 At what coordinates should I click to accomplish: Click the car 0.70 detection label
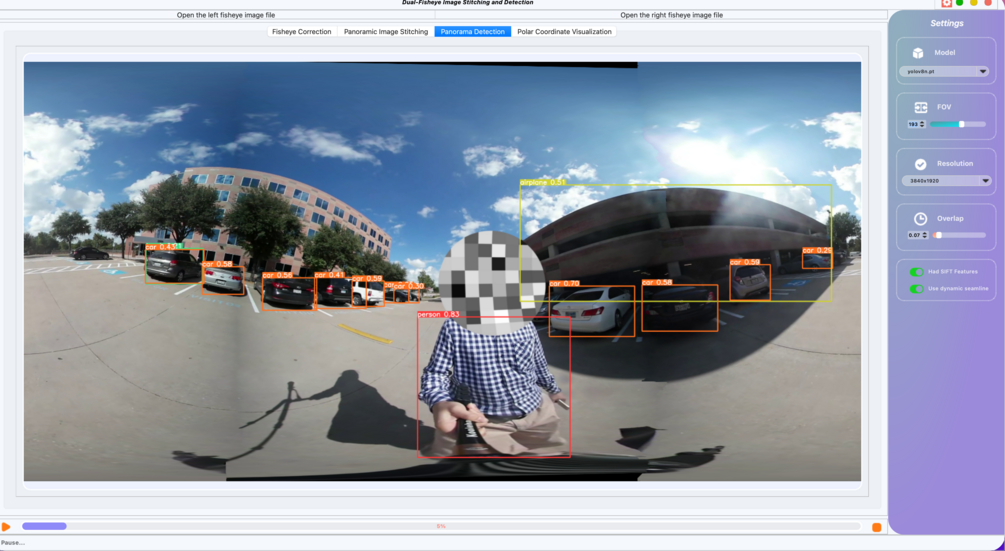564,283
